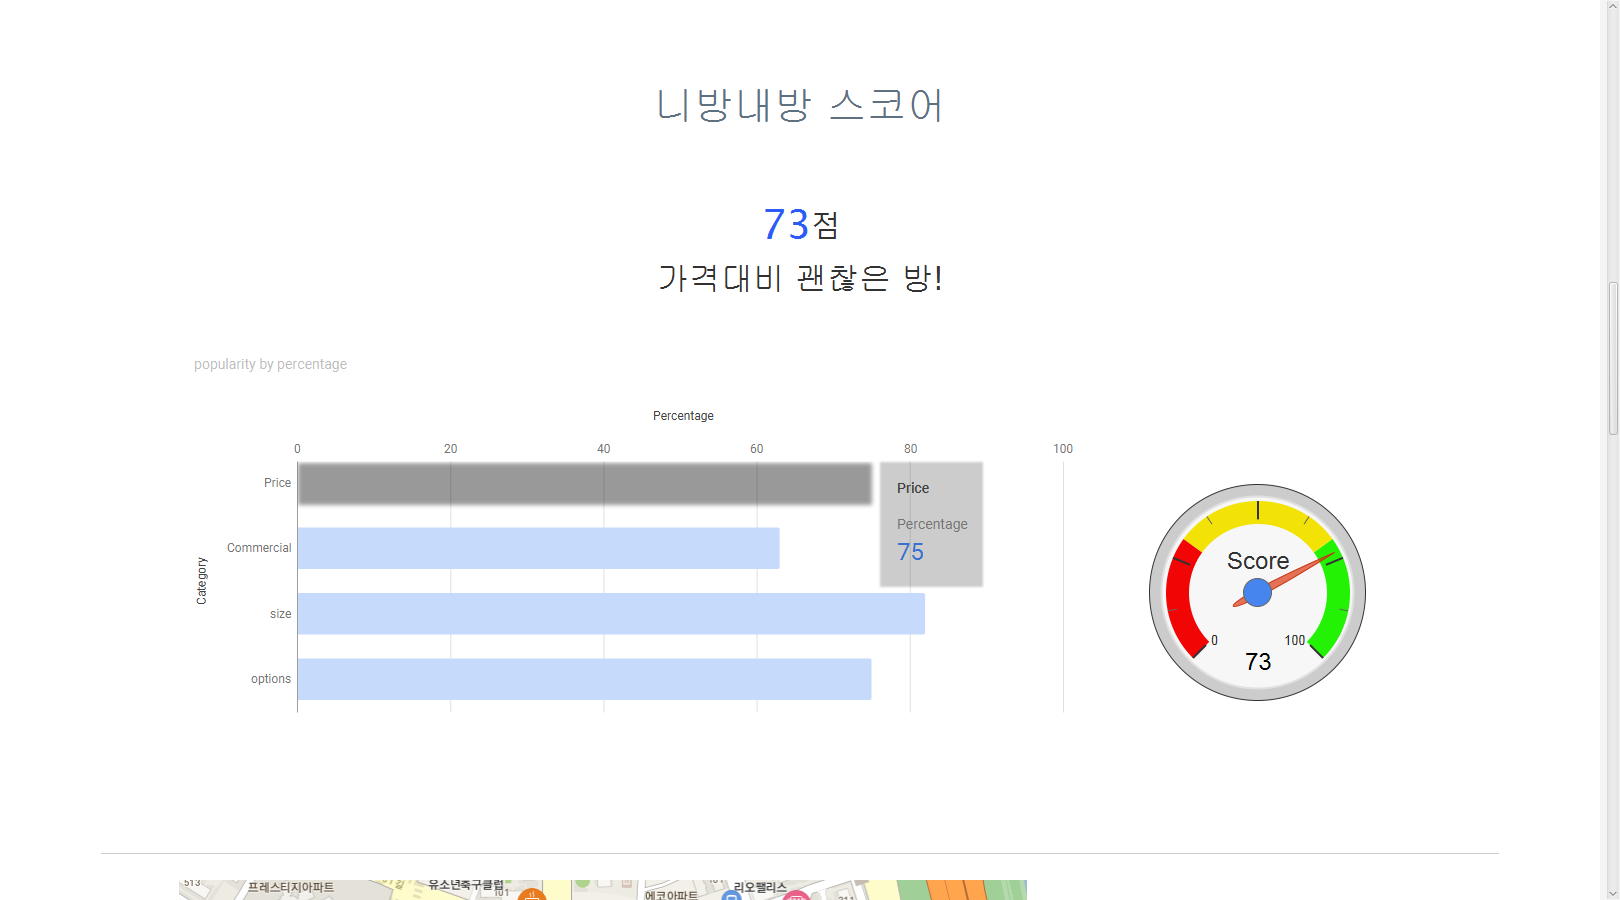Select the Commercial bar in chart

click(539, 548)
